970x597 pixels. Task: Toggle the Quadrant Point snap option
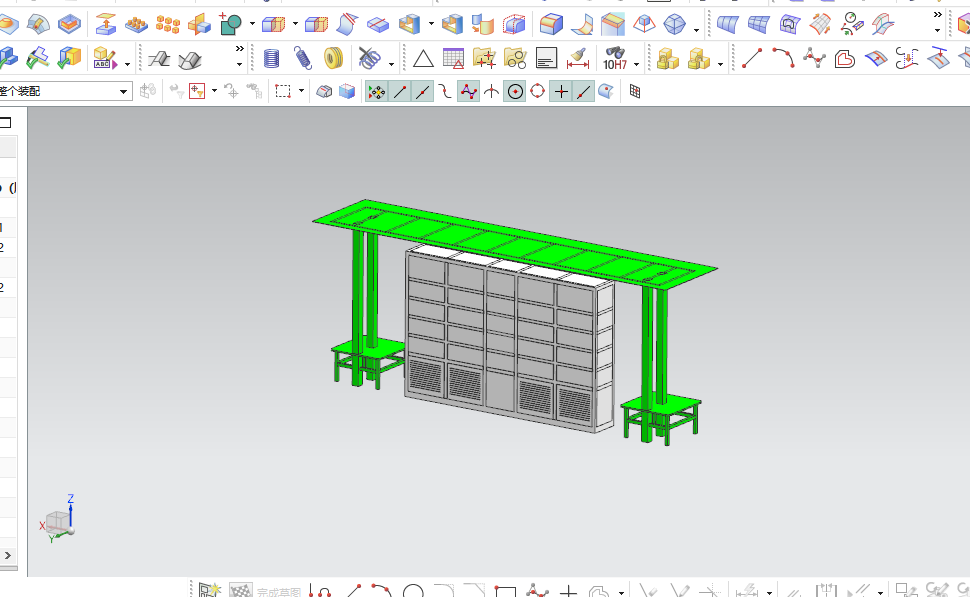coord(538,92)
